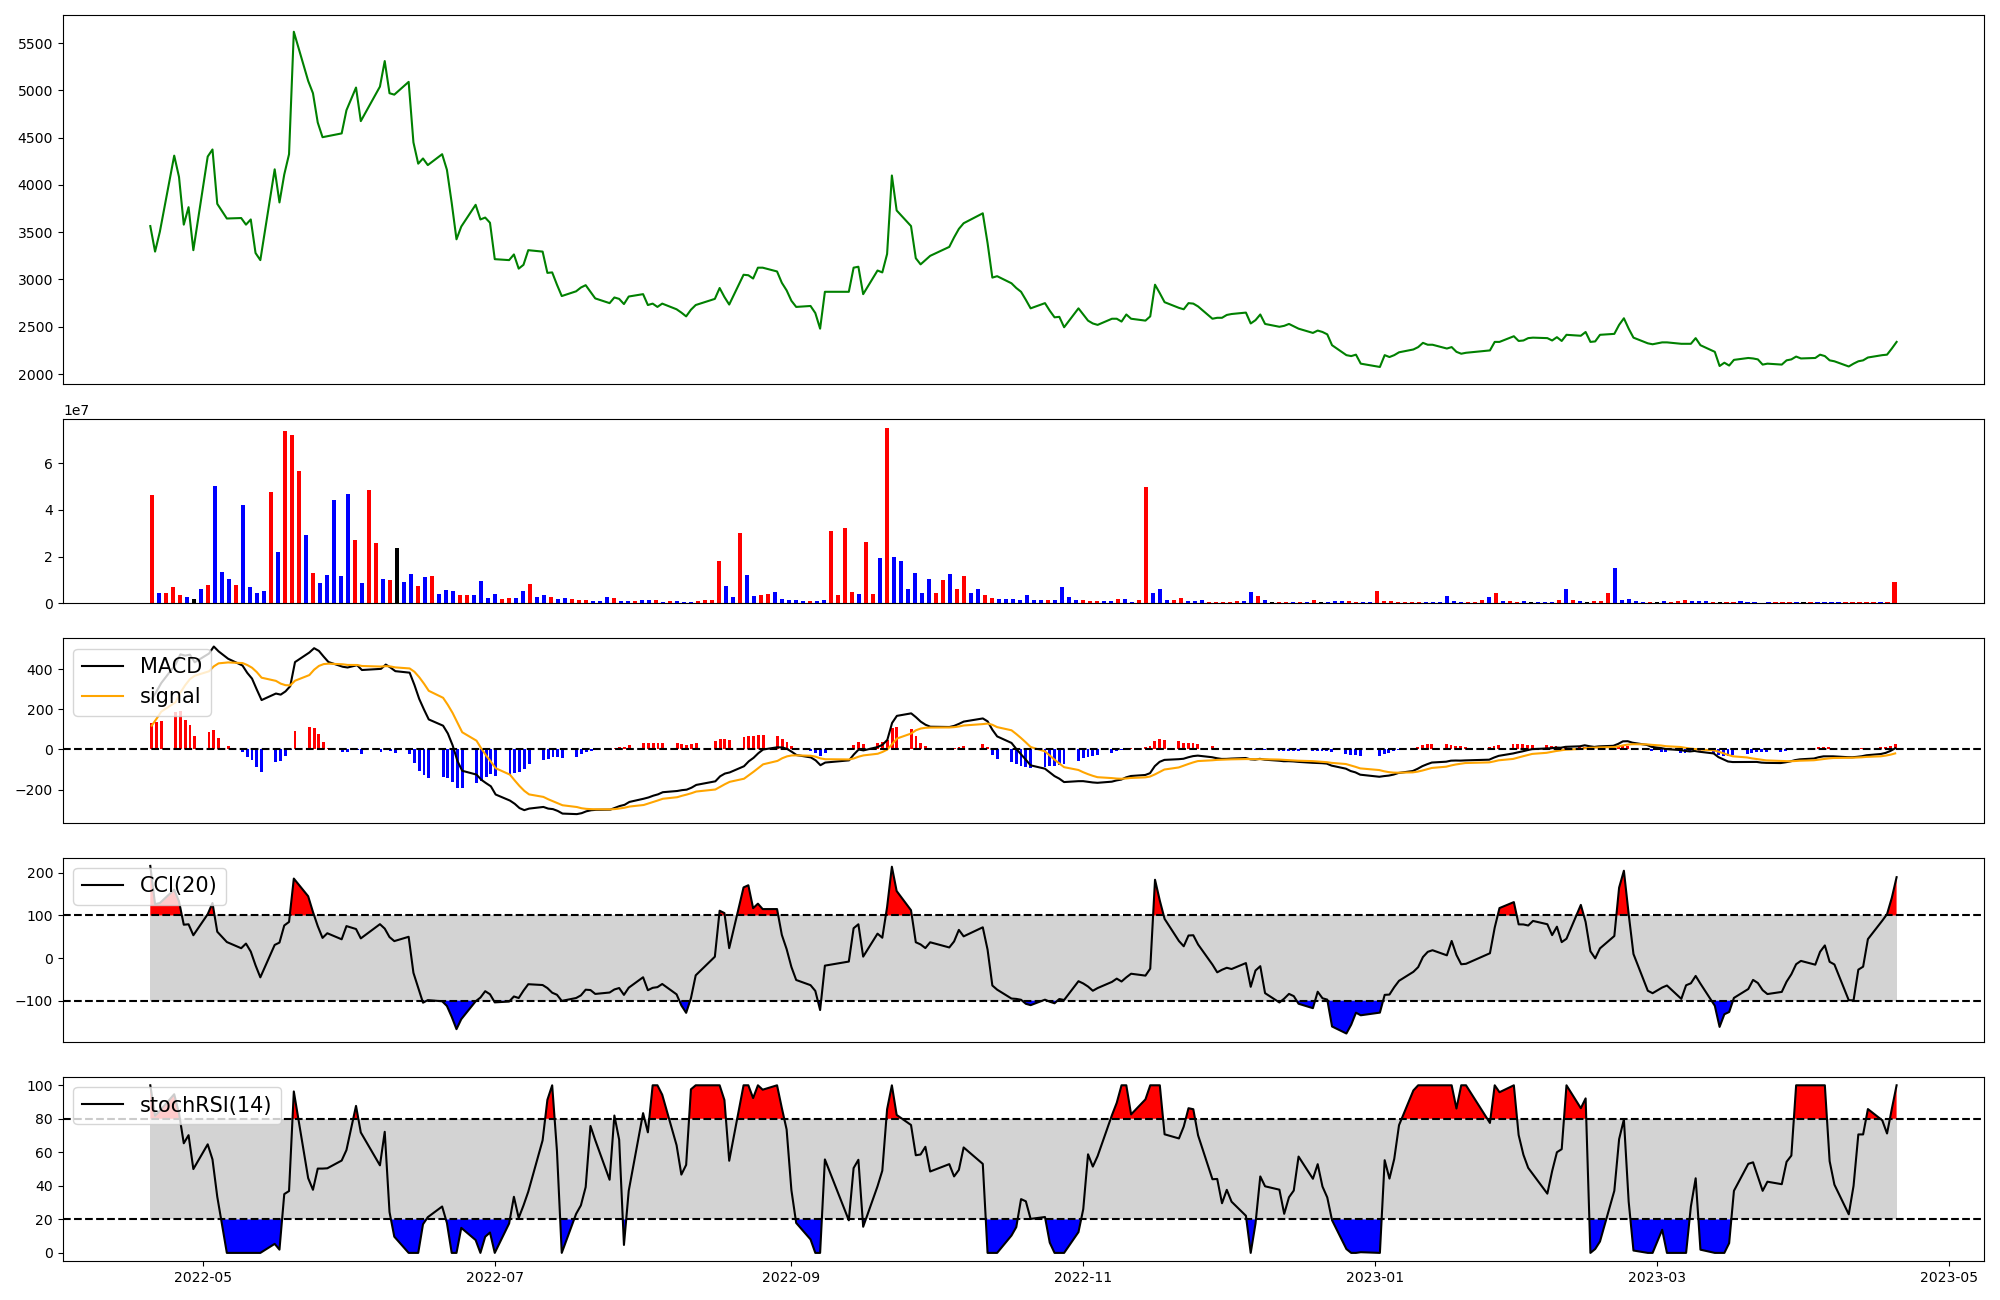Click the -200 tick label on MACD axis

(36, 790)
